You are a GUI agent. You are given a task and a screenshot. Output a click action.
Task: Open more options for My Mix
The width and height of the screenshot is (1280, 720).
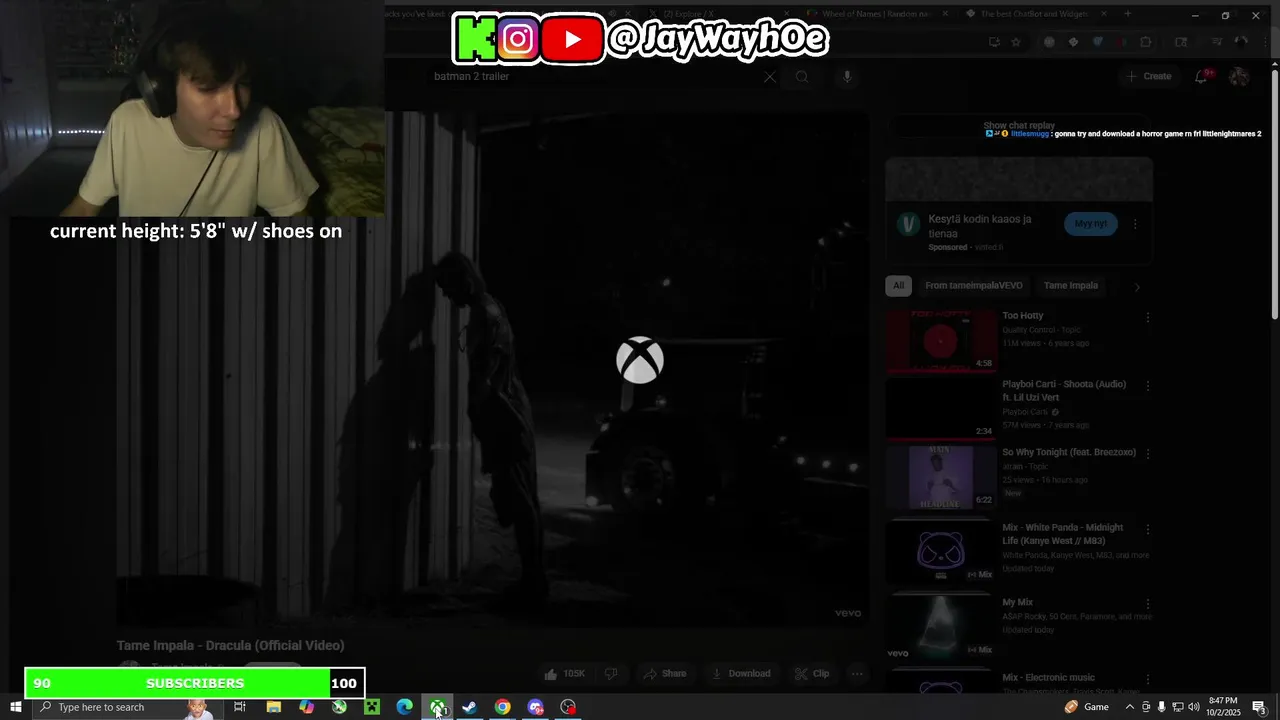pos(1148,604)
